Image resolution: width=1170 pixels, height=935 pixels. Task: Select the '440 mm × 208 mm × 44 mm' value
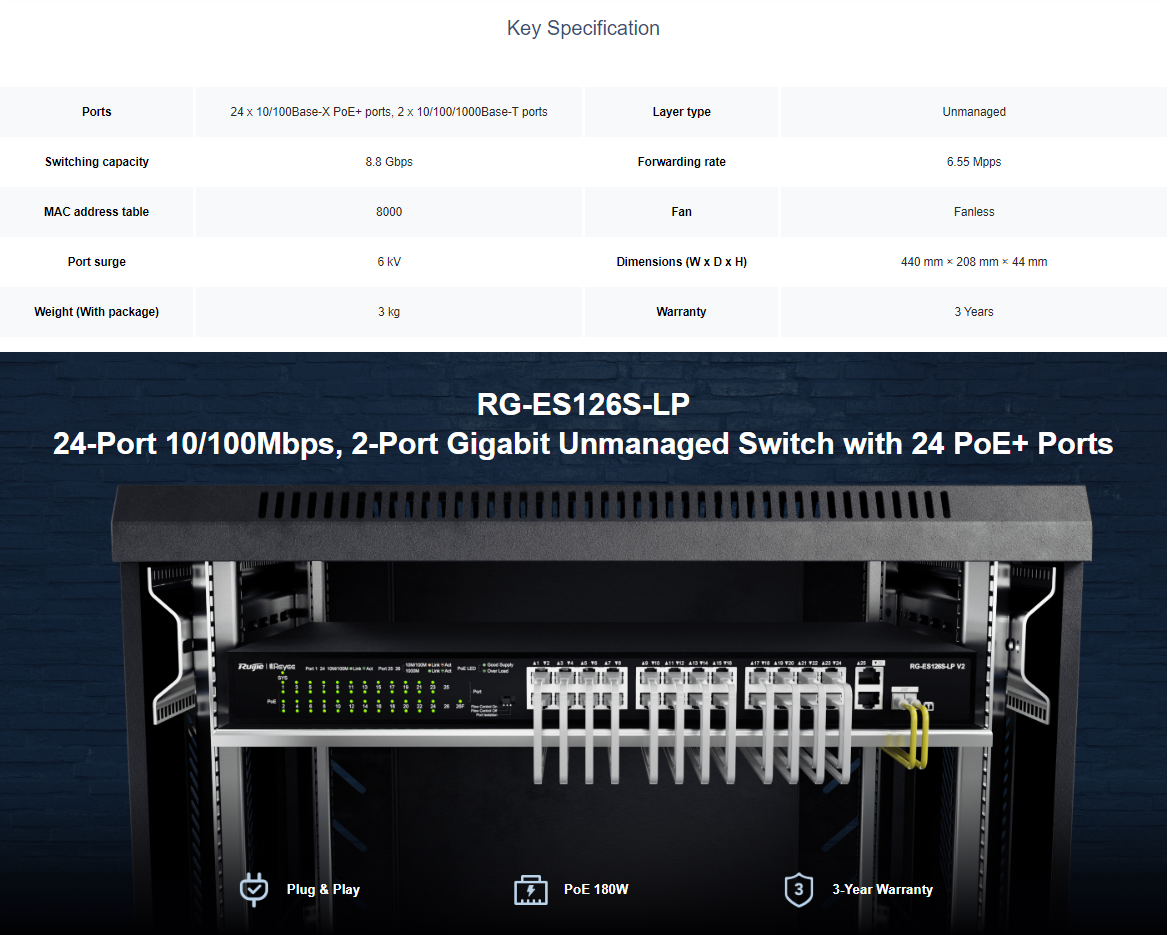(x=974, y=262)
